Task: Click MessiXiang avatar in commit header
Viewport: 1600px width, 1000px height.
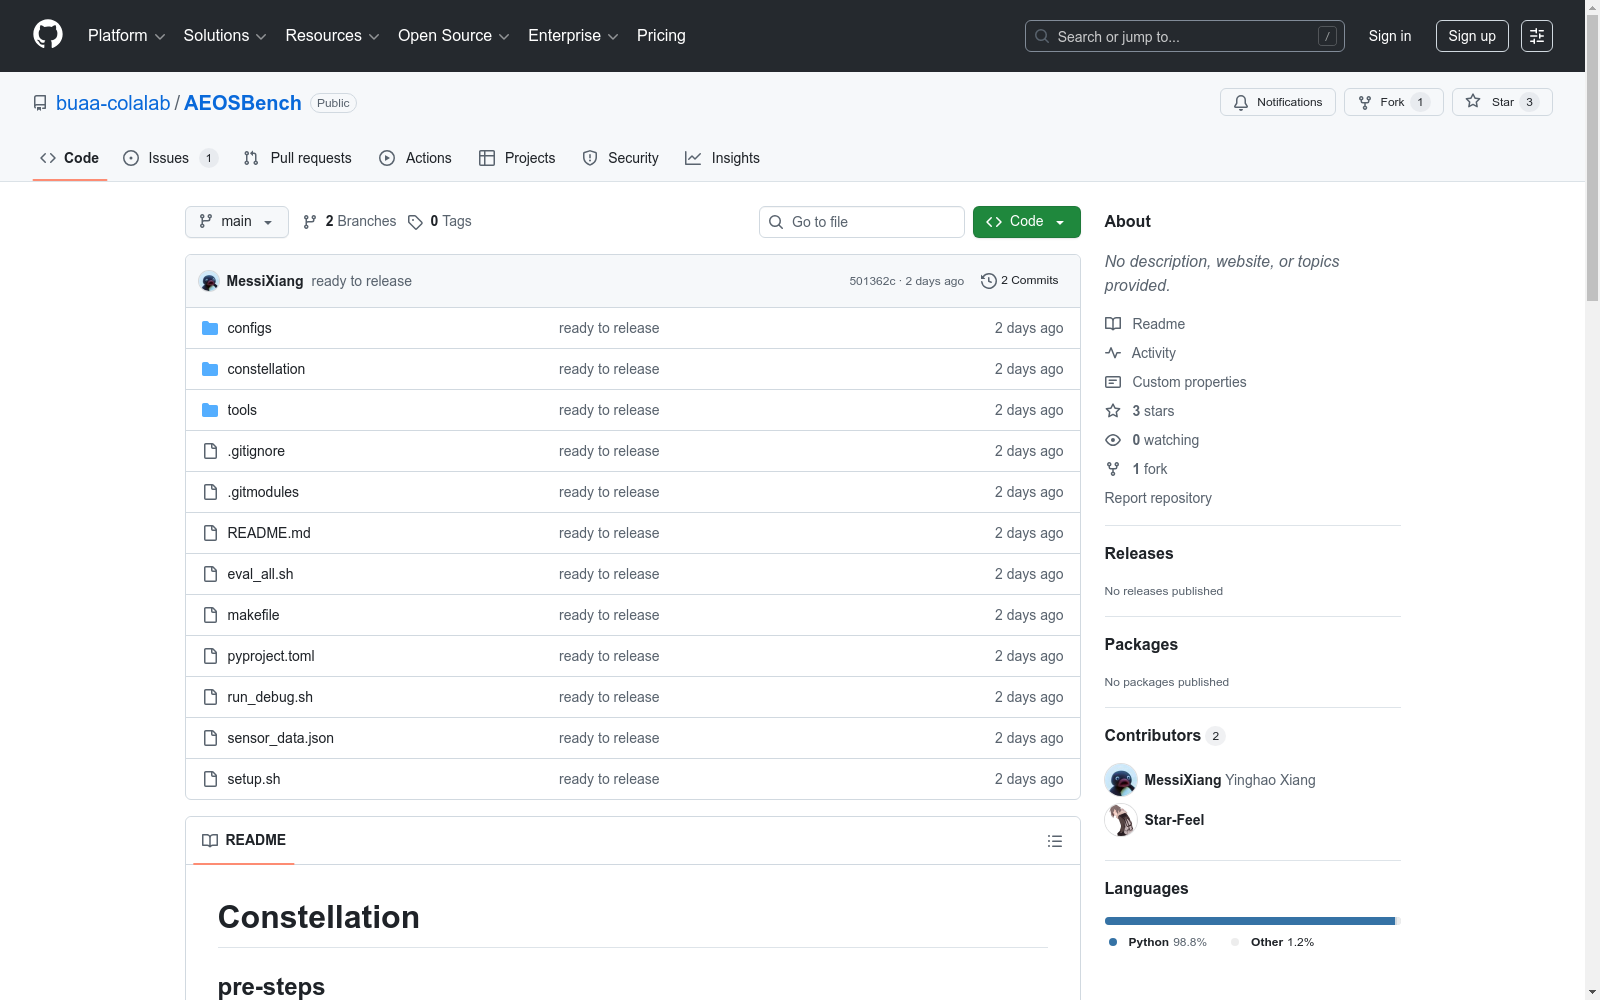Action: point(209,281)
